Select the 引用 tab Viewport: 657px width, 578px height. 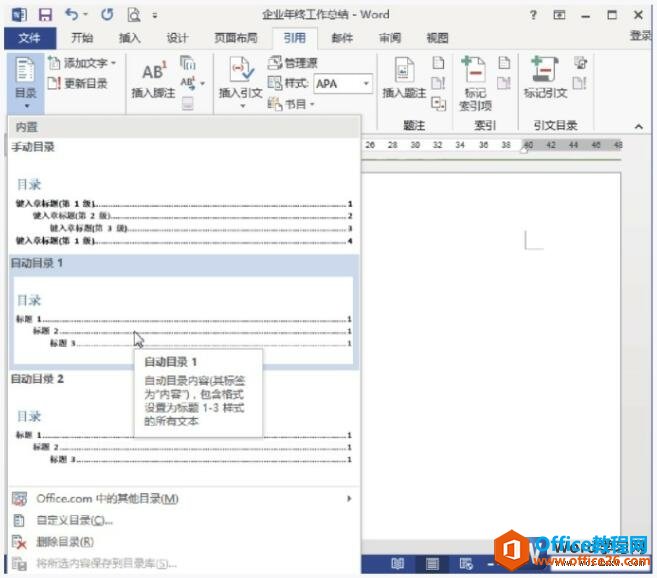[295, 38]
